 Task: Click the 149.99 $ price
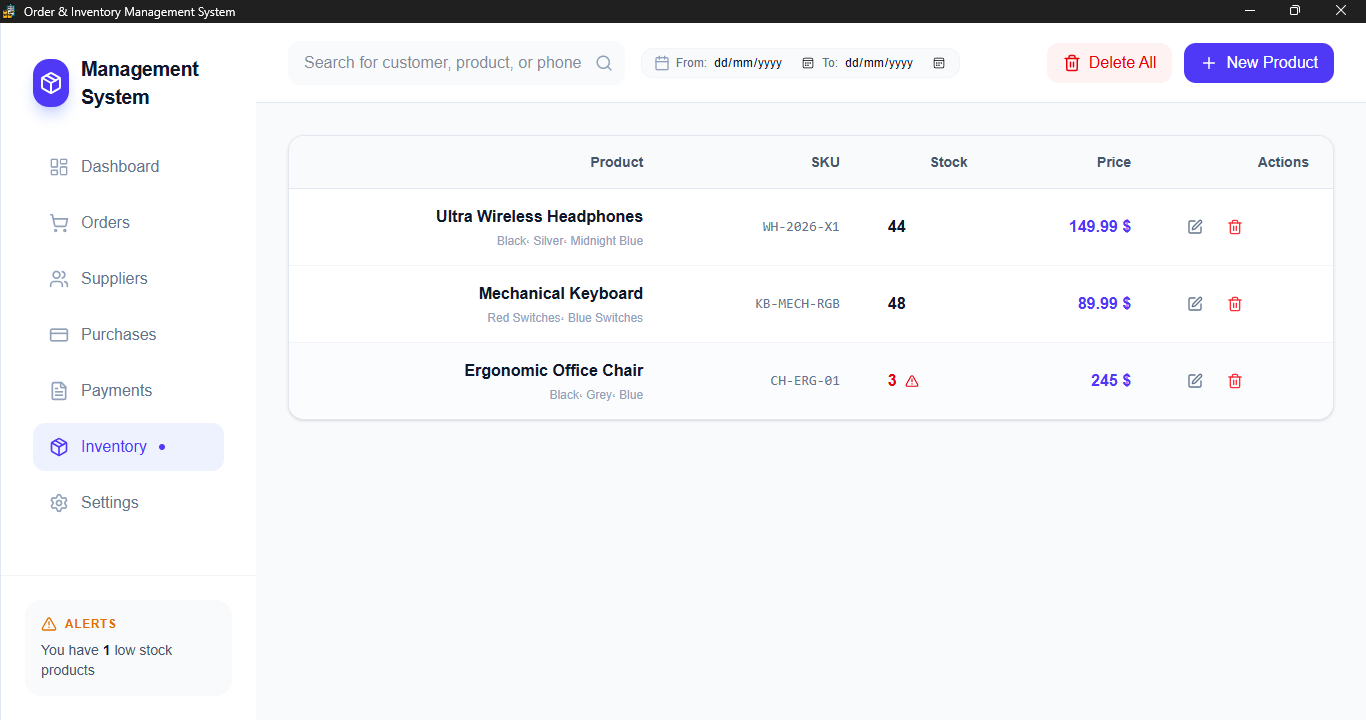pos(1100,227)
